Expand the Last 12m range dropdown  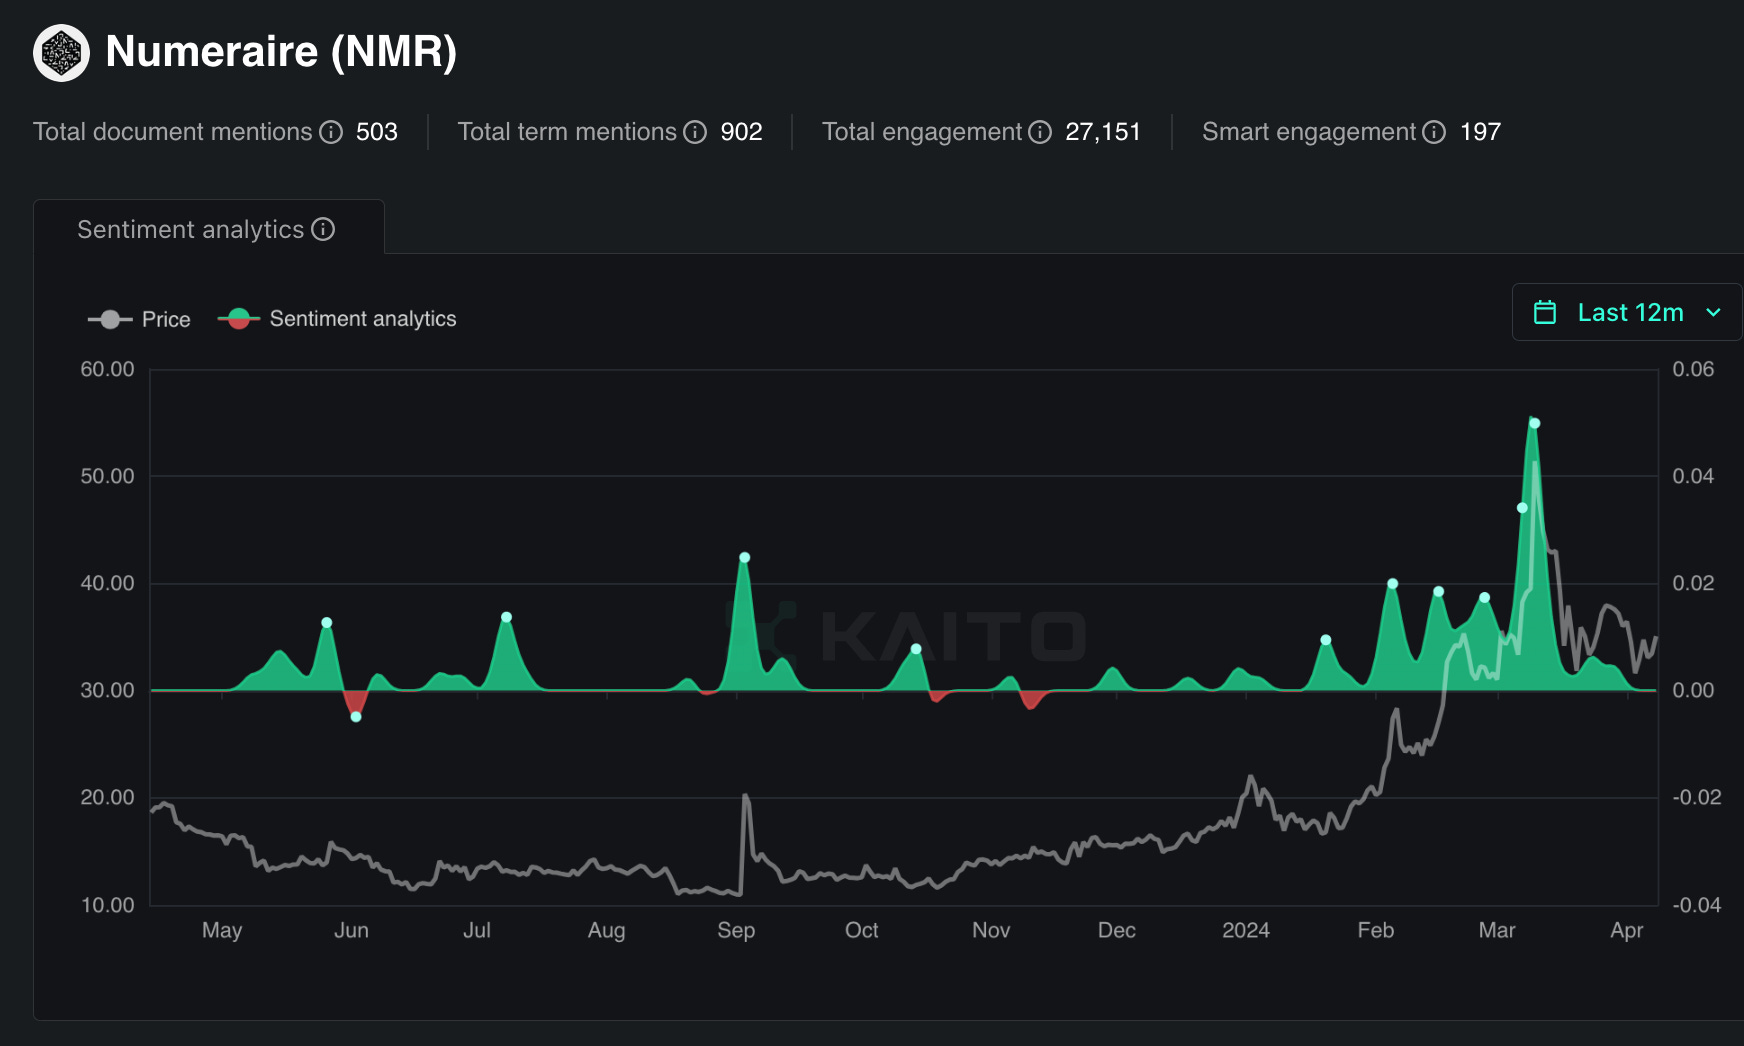(1627, 313)
